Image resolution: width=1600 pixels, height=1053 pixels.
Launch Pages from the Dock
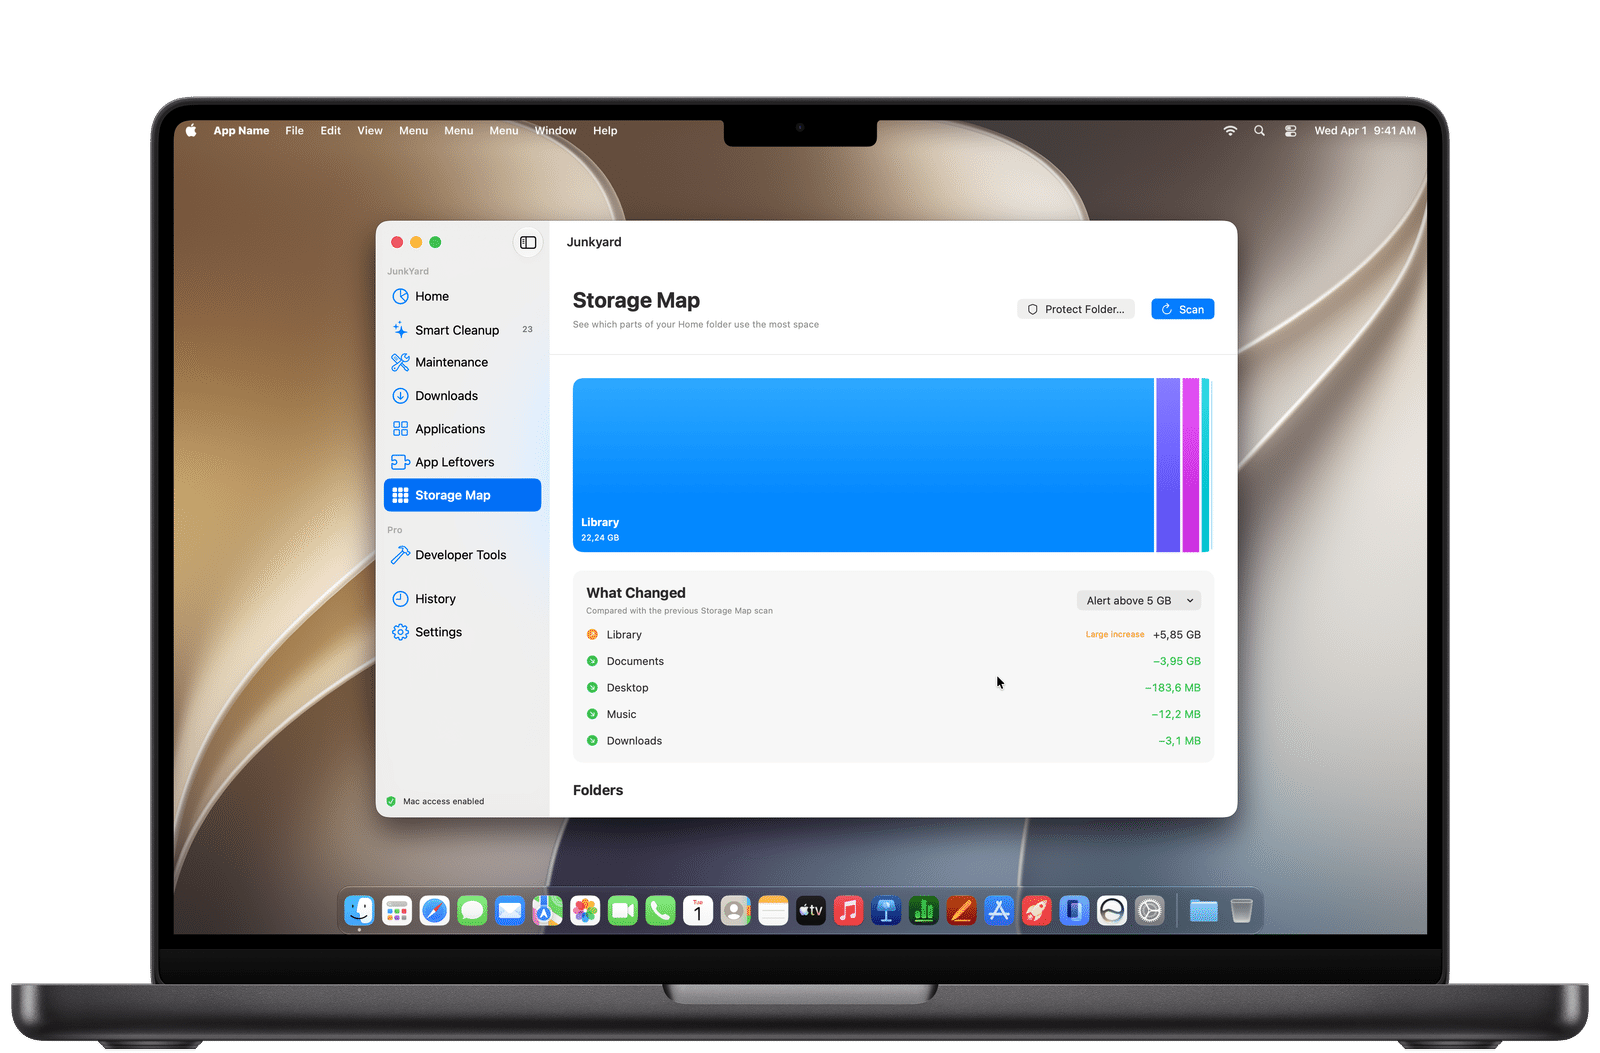(961, 910)
